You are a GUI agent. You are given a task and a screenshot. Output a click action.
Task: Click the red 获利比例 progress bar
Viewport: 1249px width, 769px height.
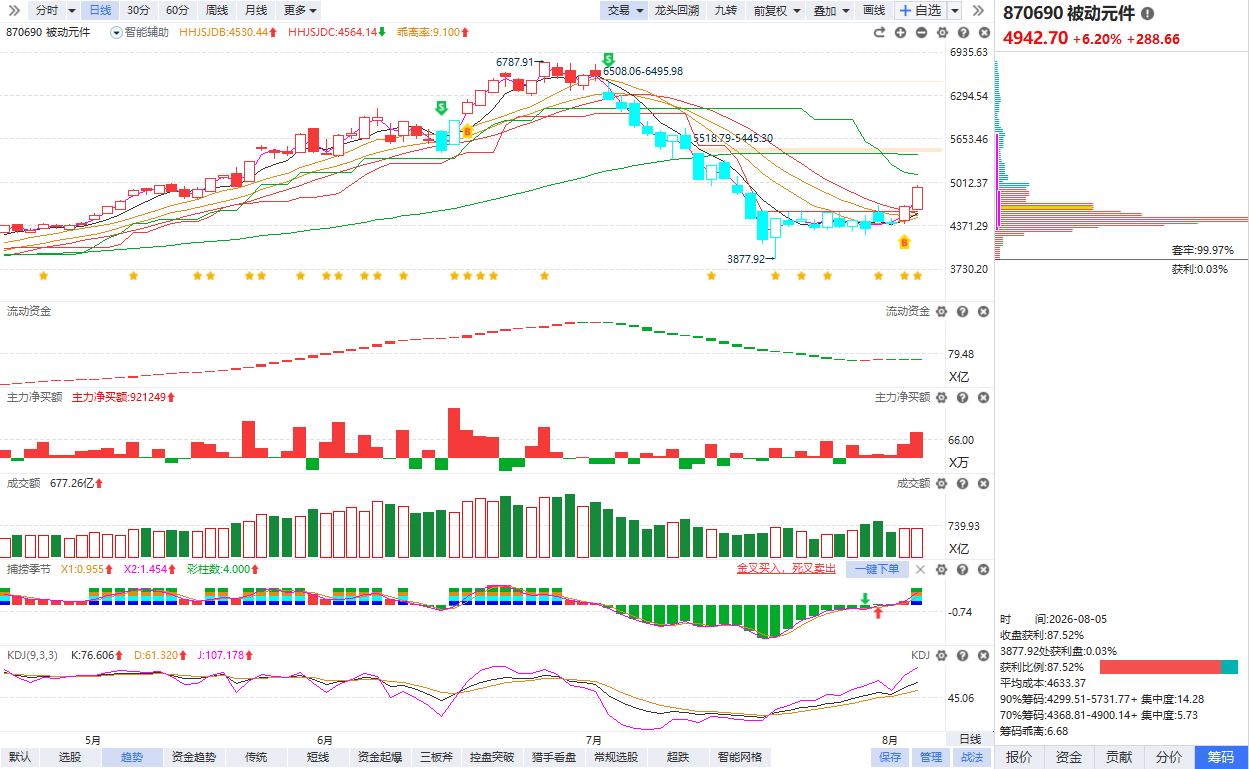click(x=1161, y=667)
